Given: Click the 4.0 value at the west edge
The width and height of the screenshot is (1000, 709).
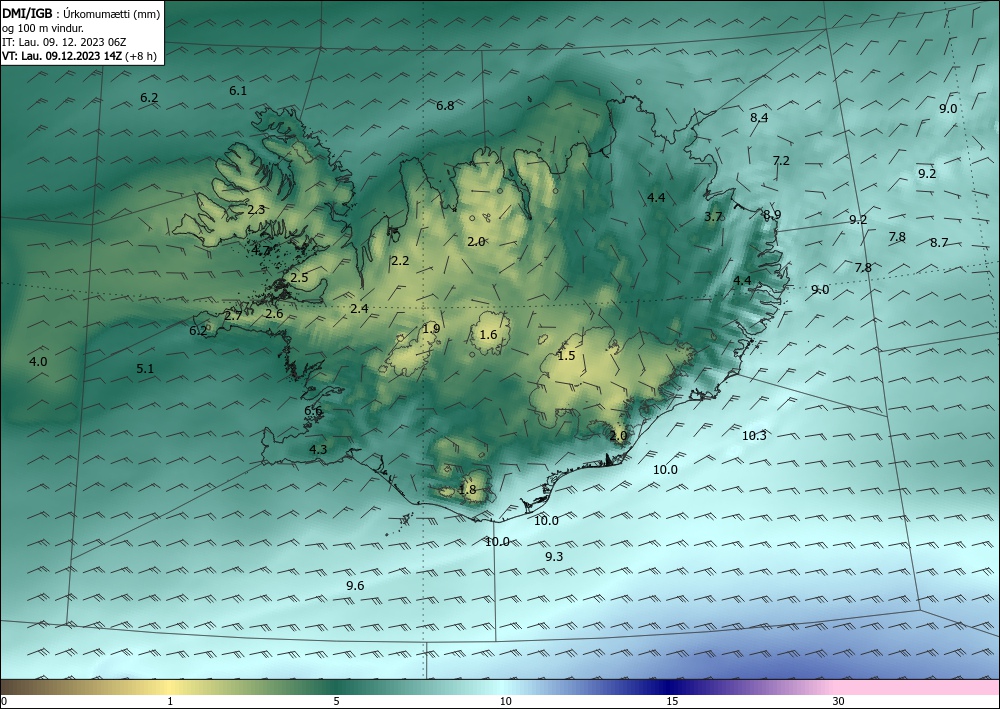Looking at the screenshot, I should pyautogui.click(x=38, y=362).
